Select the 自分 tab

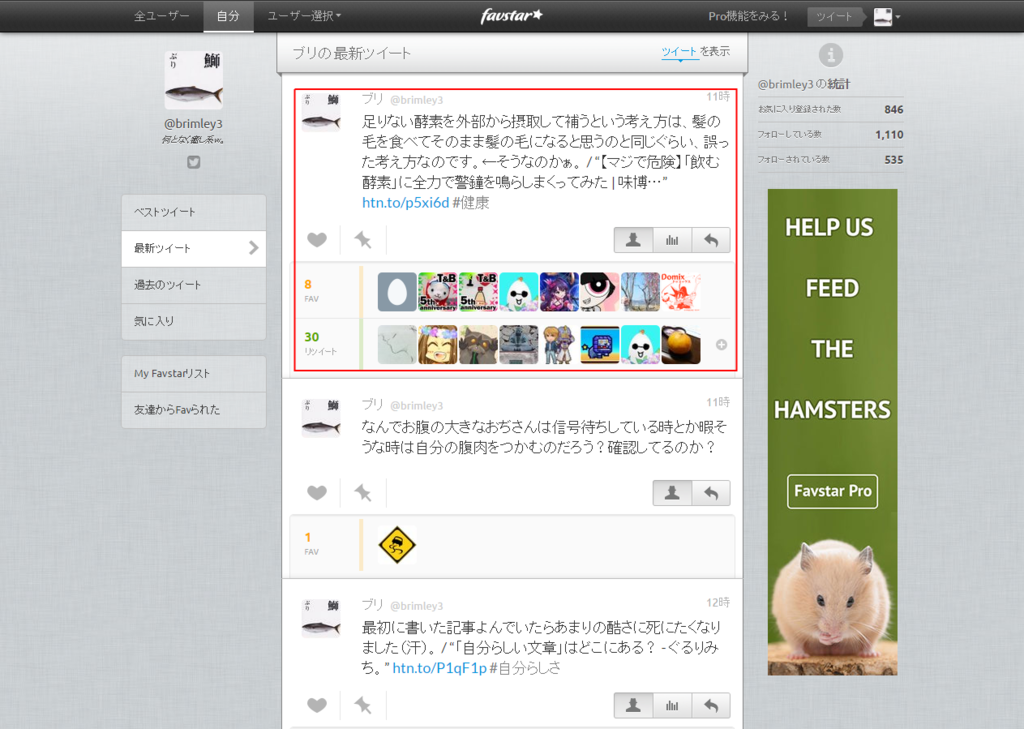point(228,16)
